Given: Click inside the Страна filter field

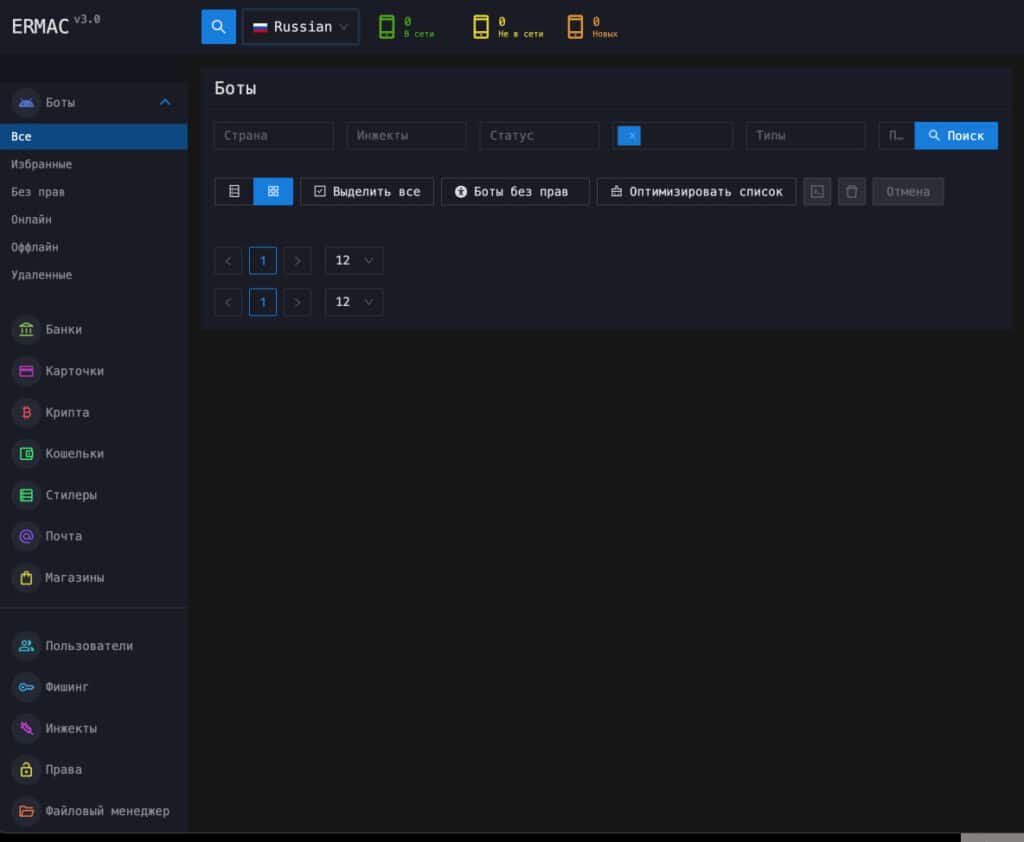Looking at the screenshot, I should 273,135.
